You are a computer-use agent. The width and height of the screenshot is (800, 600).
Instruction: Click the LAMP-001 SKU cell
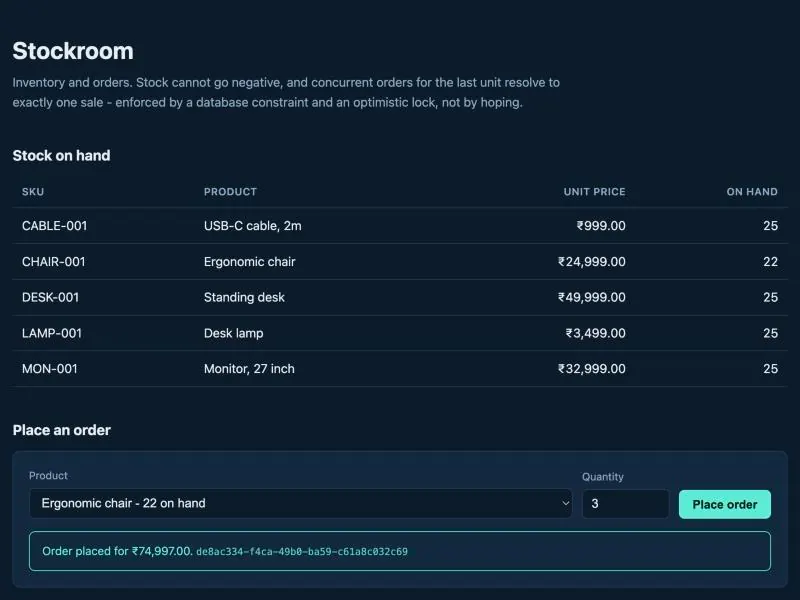[52, 333]
